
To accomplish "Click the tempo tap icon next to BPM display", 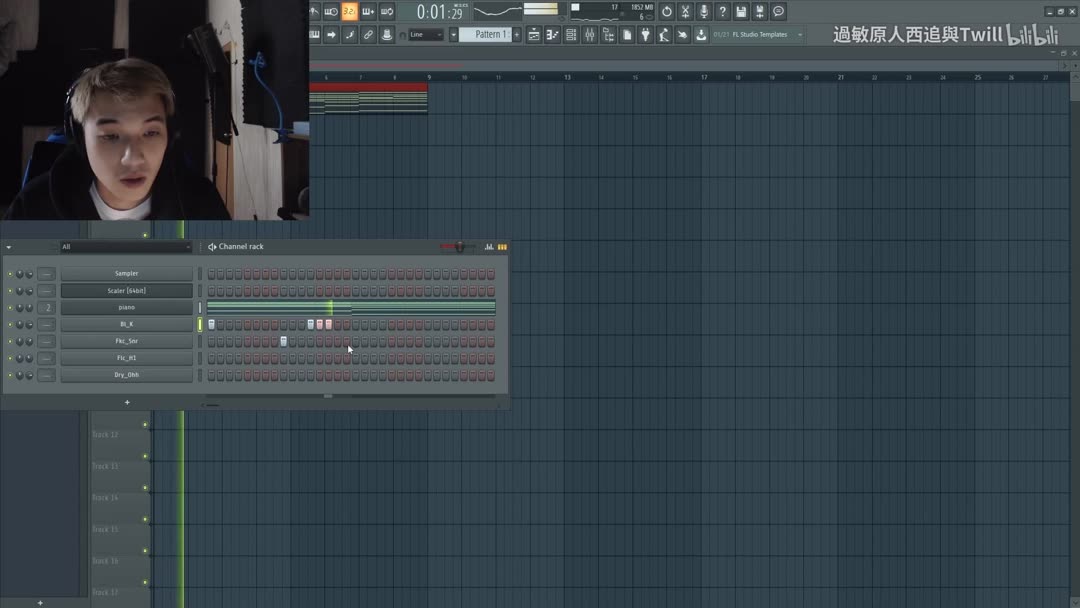I will pyautogui.click(x=666, y=11).
